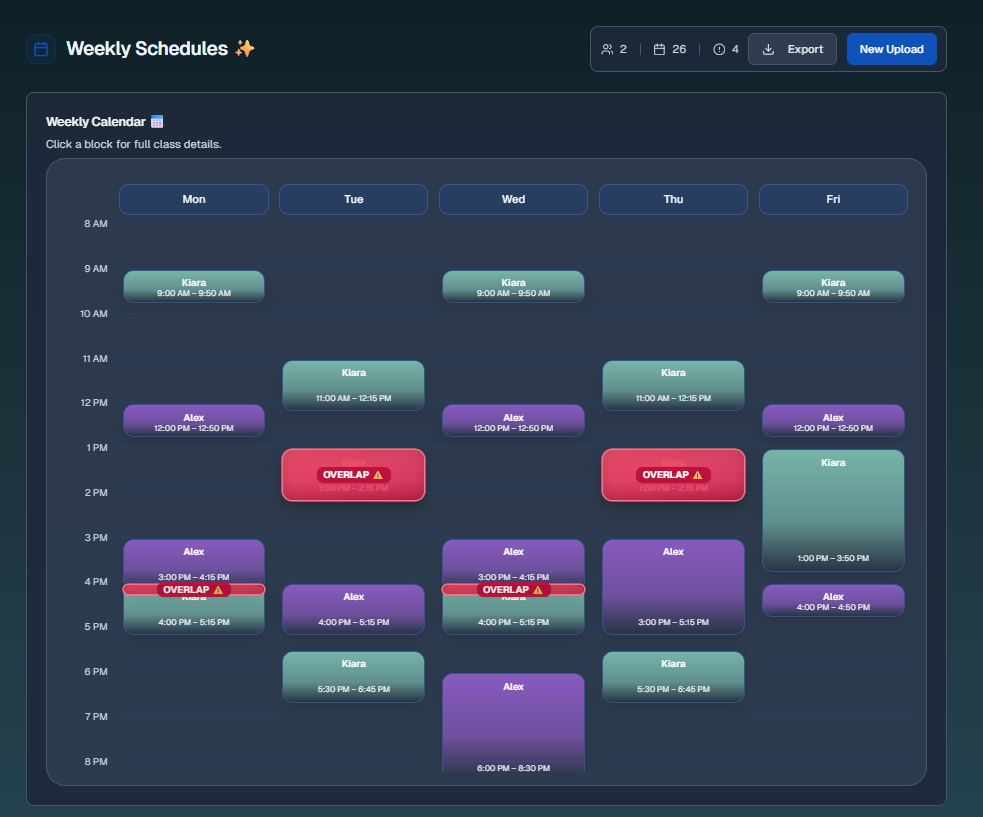This screenshot has width=983, height=817.
Task: Click the alert circle icon showing 4
Action: tap(719, 49)
